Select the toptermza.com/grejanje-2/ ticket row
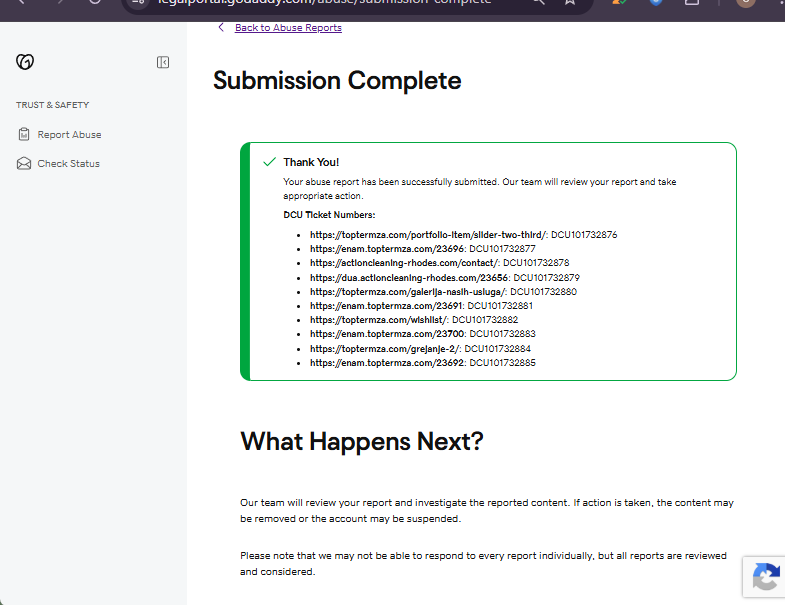This screenshot has height=605, width=785. click(x=420, y=349)
